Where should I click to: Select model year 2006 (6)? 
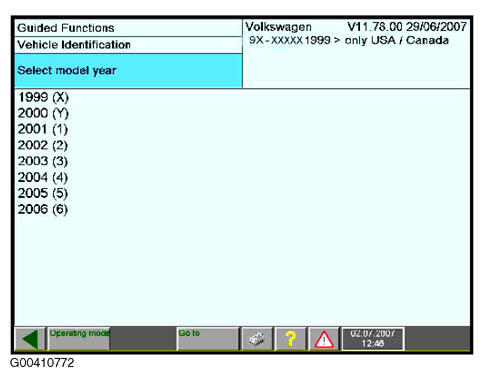43,209
